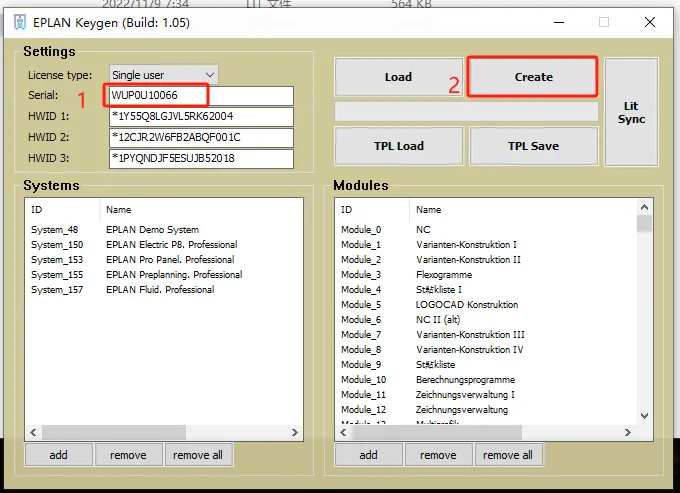Click the ID column header in Modules
680x493 pixels.
tap(373, 210)
